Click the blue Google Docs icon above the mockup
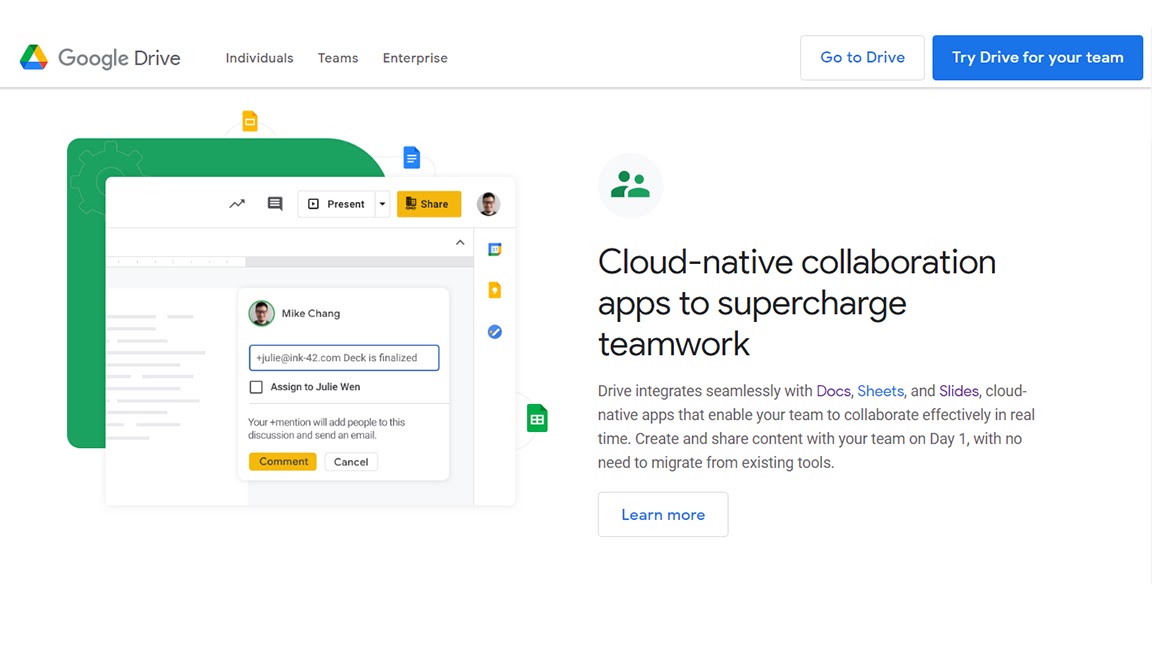Viewport: 1152px width, 648px height. tap(411, 157)
